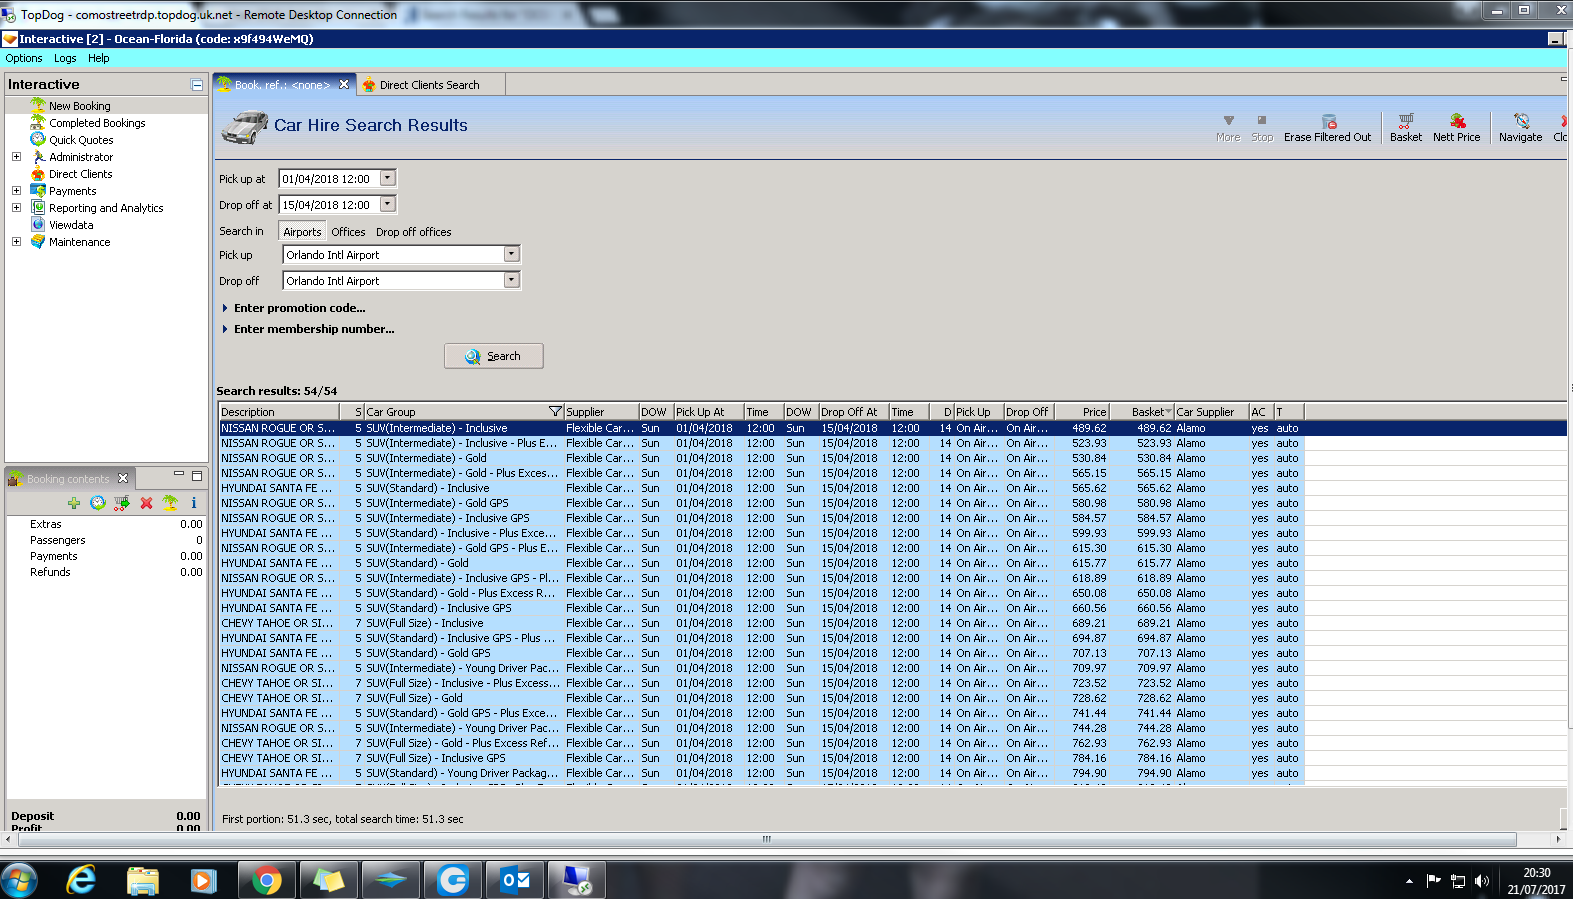The height and width of the screenshot is (899, 1573).
Task: Sort results by Description column header
Action: click(279, 412)
